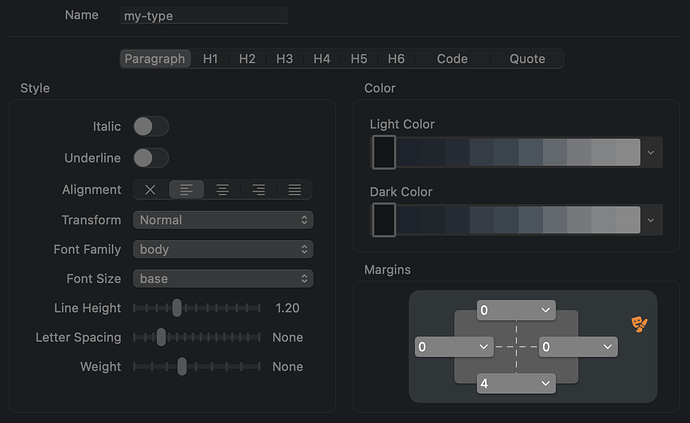The width and height of the screenshot is (690, 423).
Task: Select the no-alignment X icon
Action: [150, 190]
